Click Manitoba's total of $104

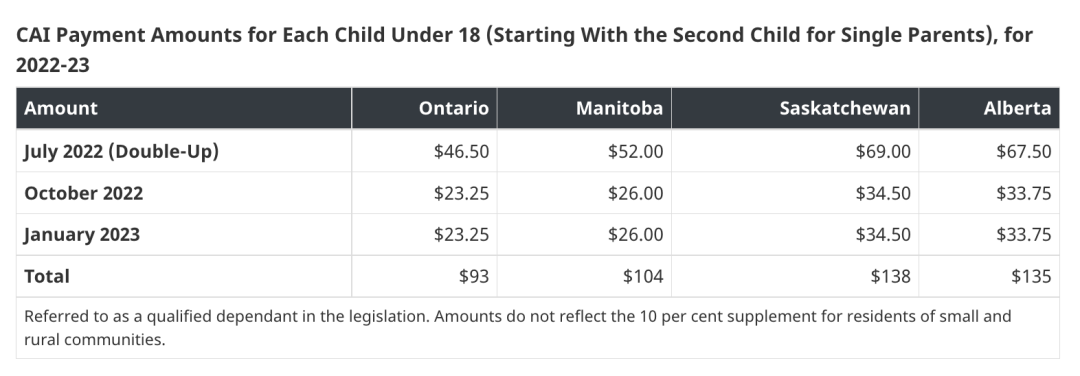coord(643,276)
